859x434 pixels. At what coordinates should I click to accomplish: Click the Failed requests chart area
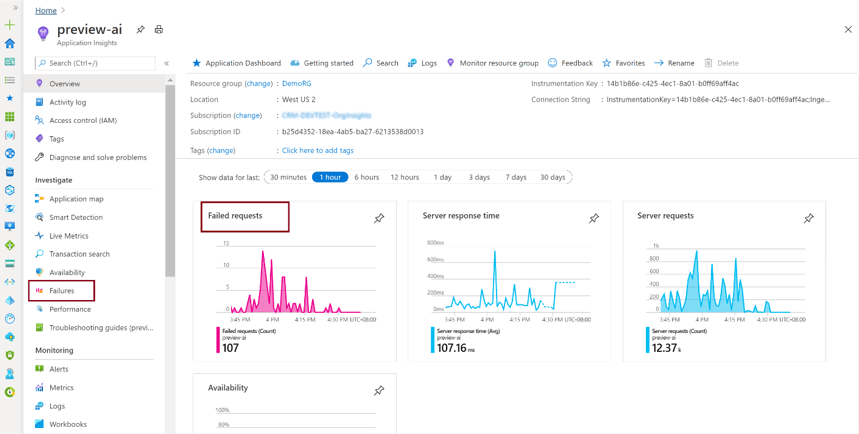pos(295,280)
